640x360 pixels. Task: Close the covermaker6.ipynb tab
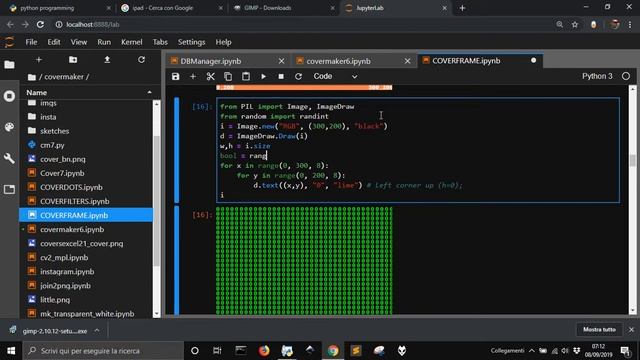tap(407, 61)
